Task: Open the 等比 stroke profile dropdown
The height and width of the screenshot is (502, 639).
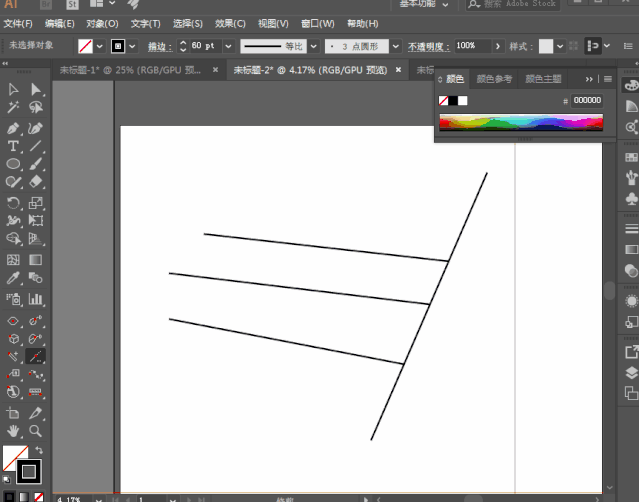Action: pos(313,46)
